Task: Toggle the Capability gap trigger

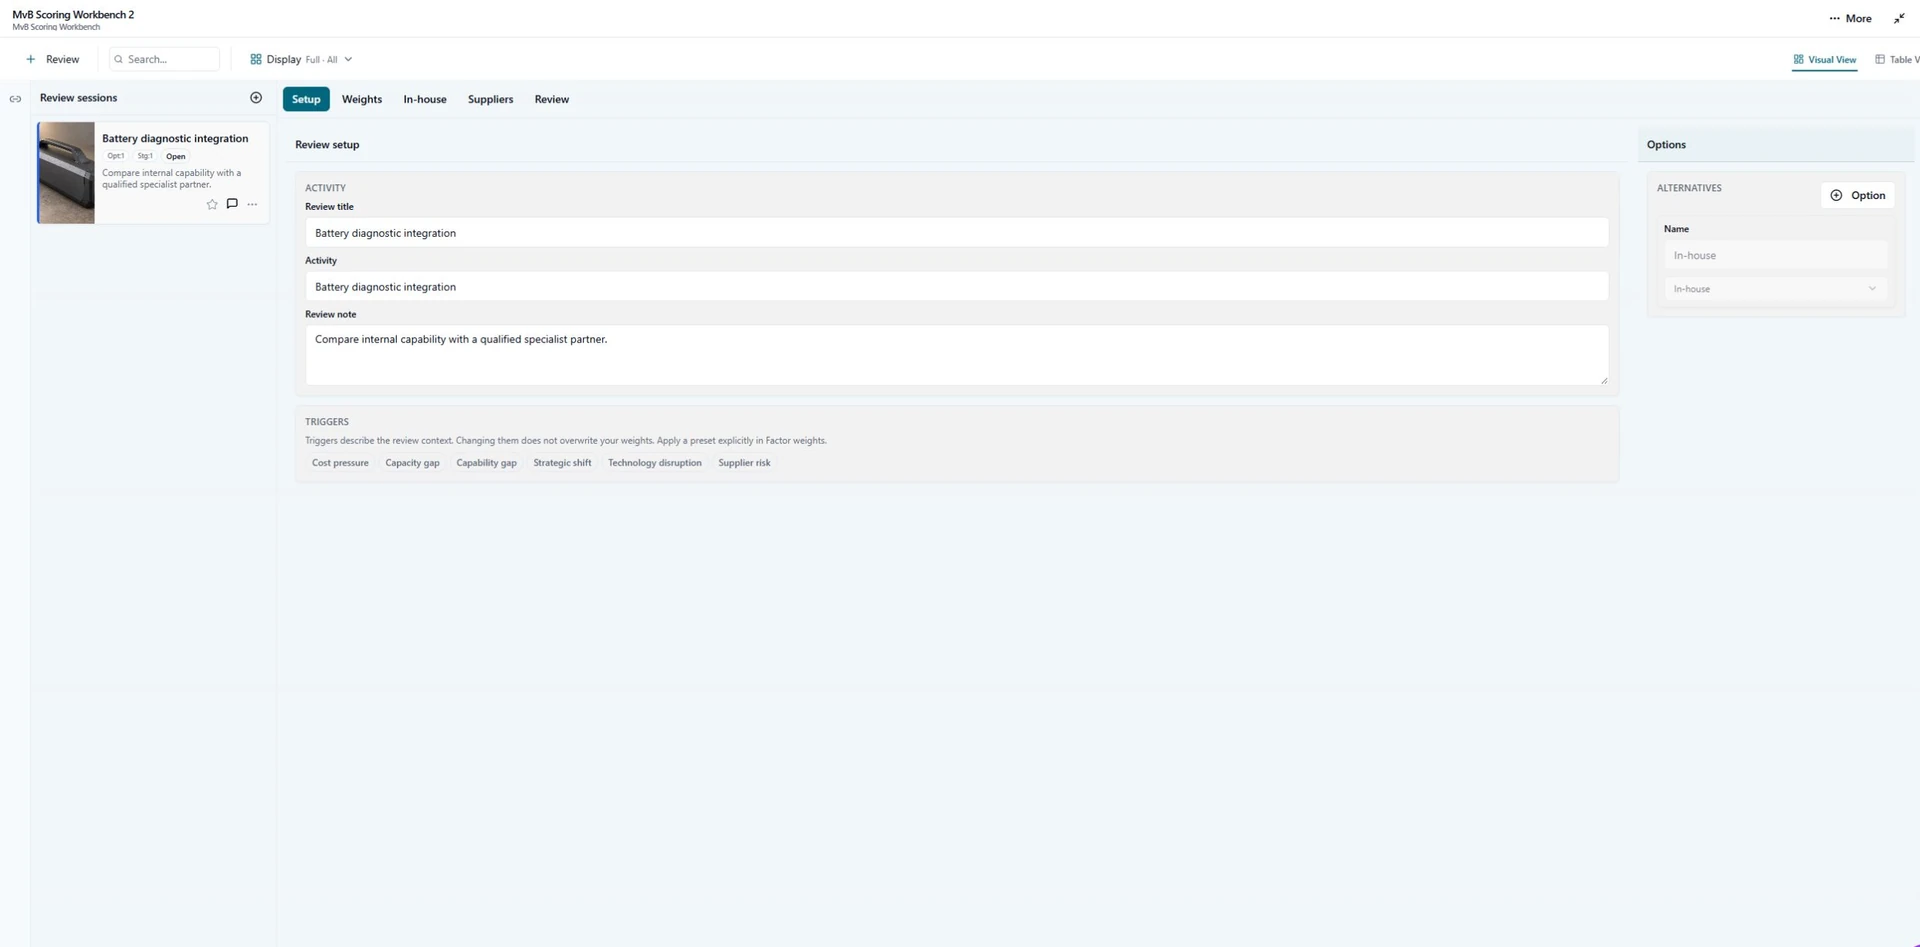Action: tap(486, 463)
